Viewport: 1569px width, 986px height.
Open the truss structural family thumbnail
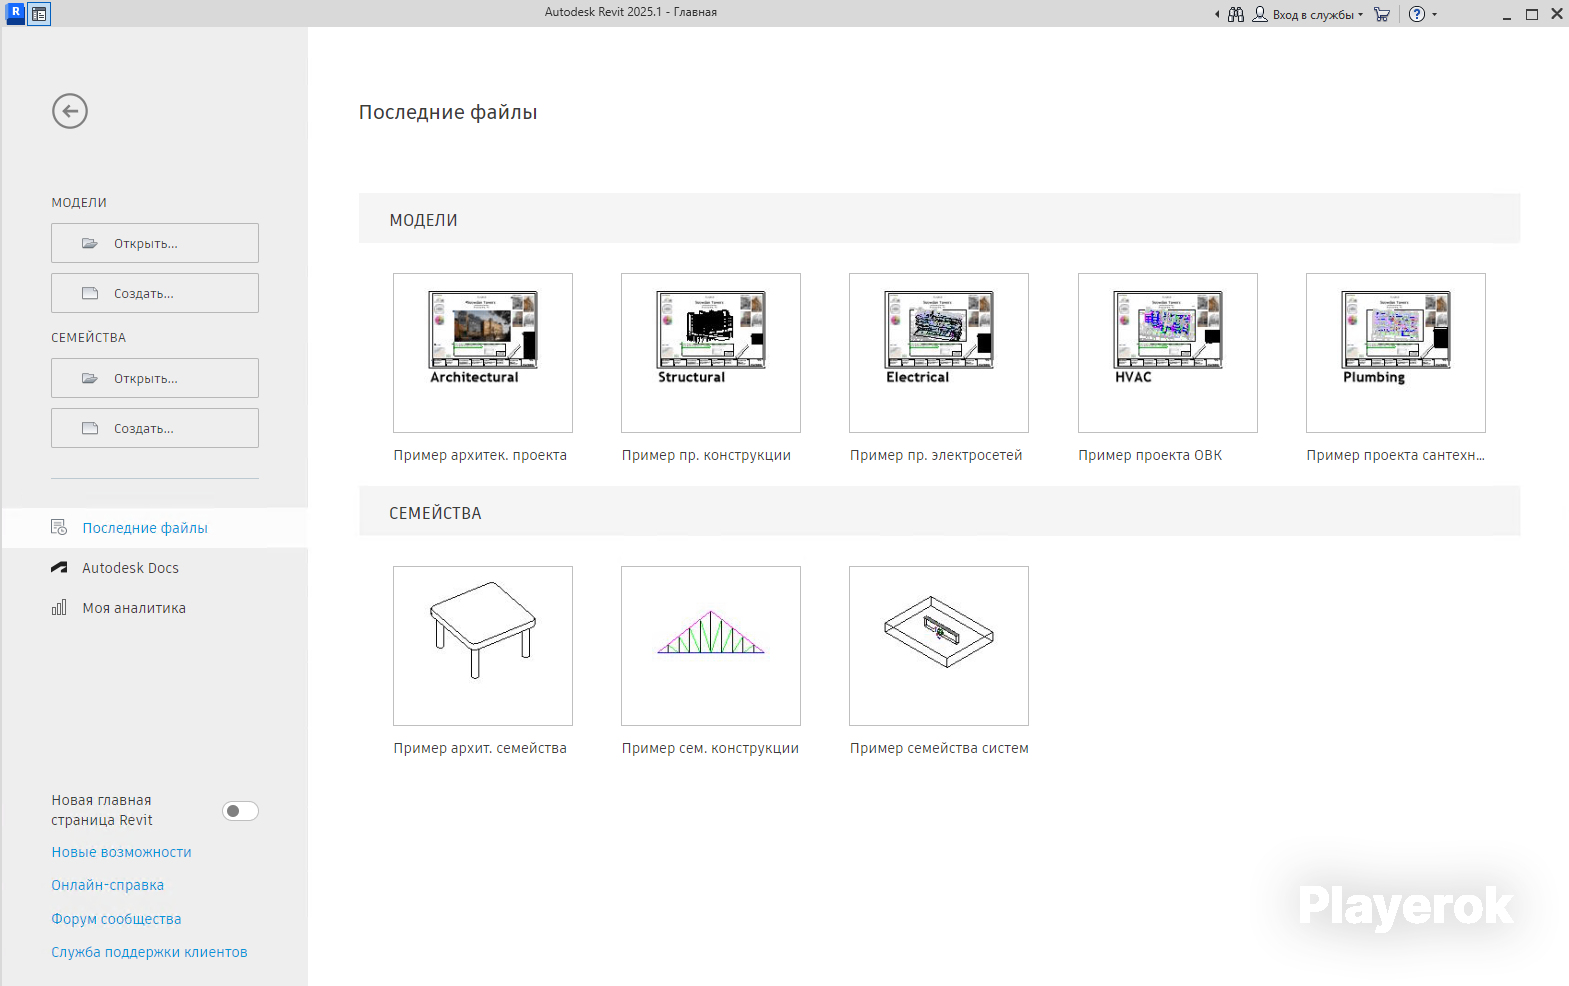point(711,646)
